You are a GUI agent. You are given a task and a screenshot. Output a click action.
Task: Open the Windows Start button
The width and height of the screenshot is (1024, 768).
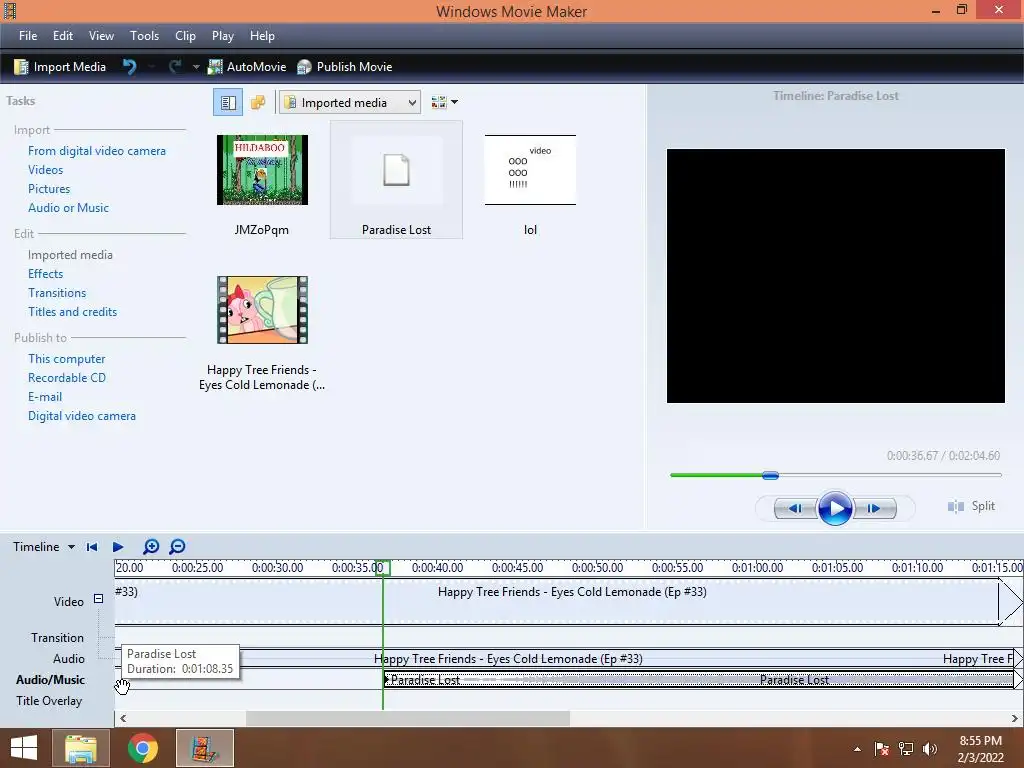[24, 748]
